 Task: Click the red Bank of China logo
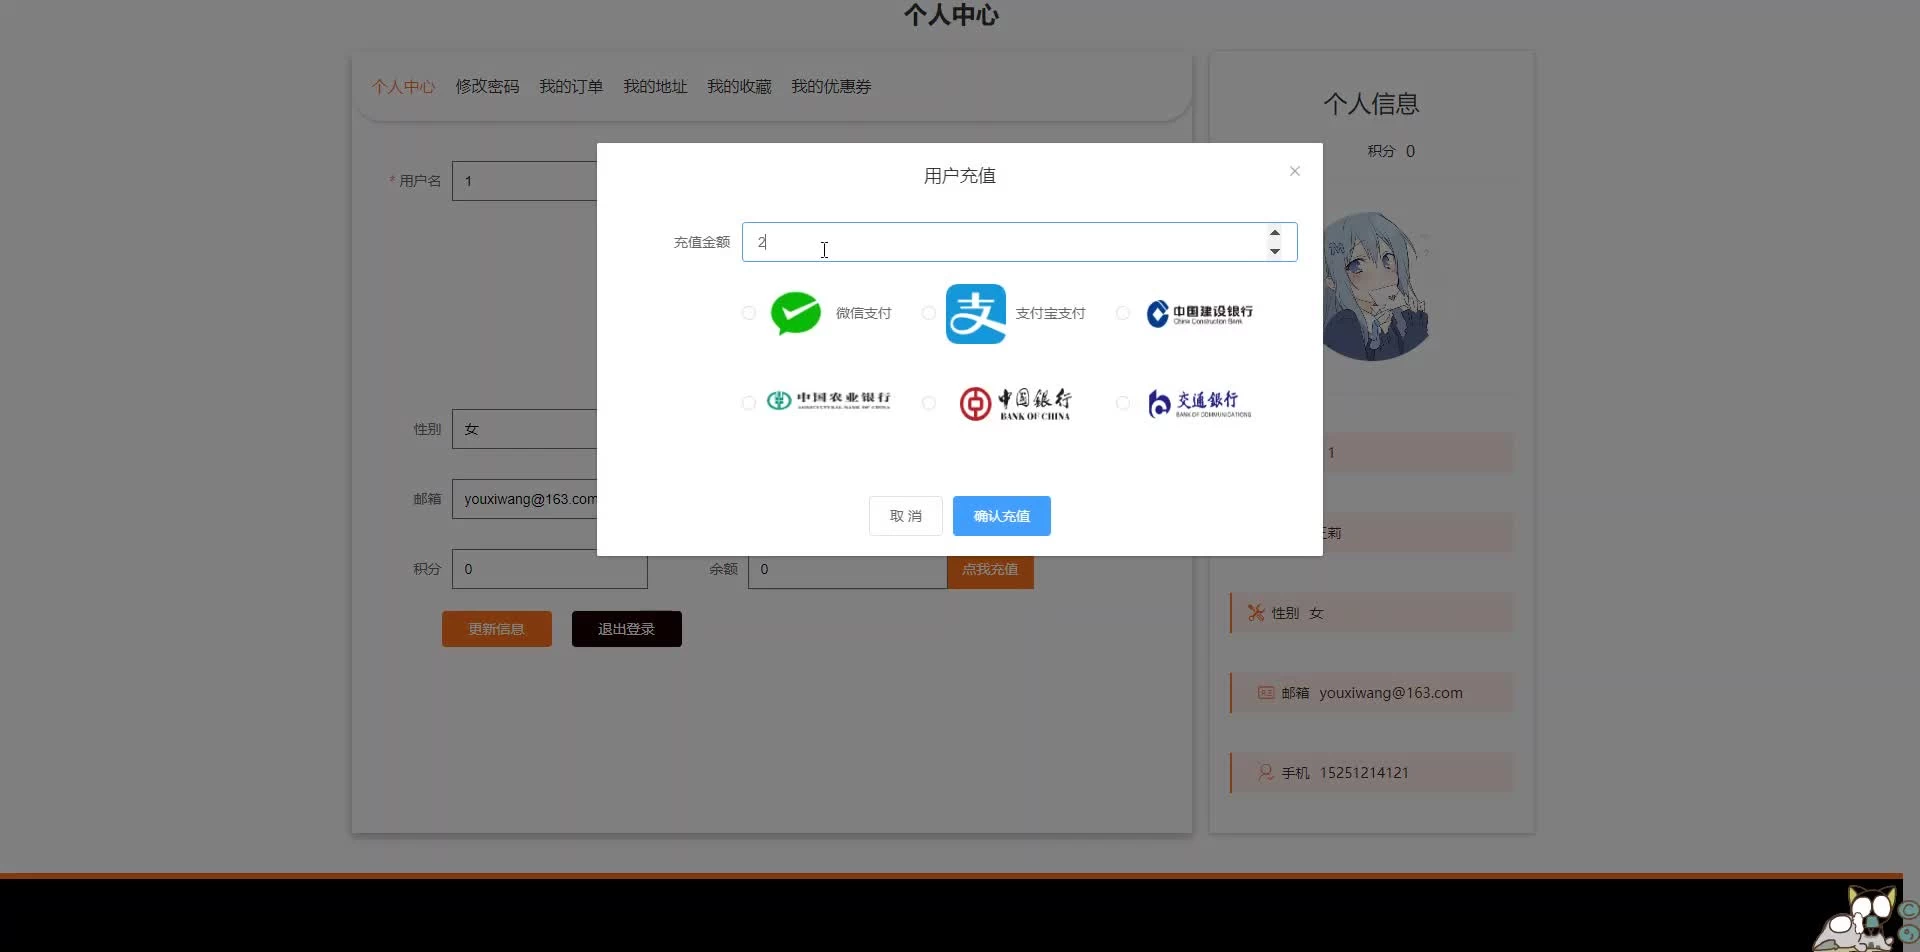[x=1015, y=403]
